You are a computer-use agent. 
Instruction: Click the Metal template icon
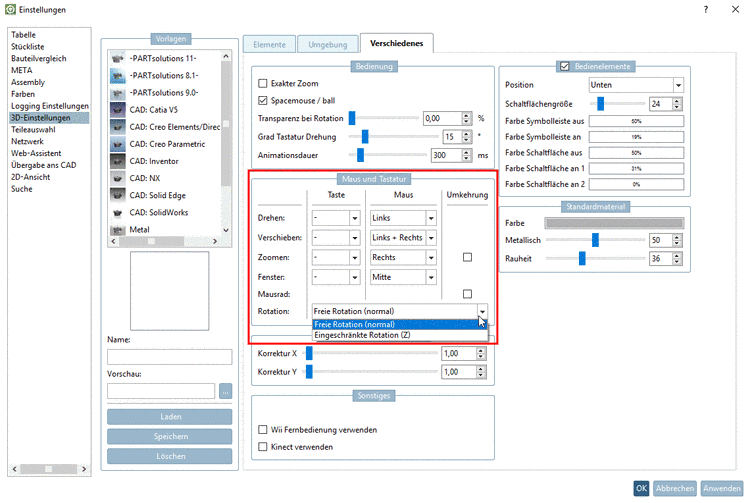118,230
